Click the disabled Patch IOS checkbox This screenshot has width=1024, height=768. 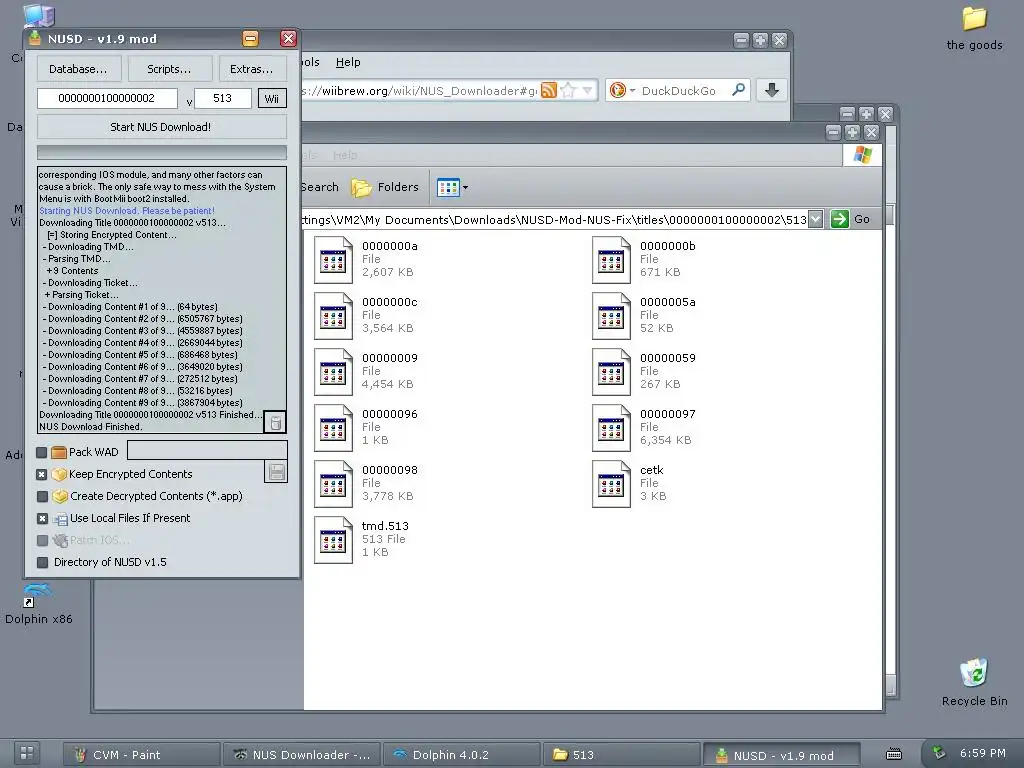[42, 540]
